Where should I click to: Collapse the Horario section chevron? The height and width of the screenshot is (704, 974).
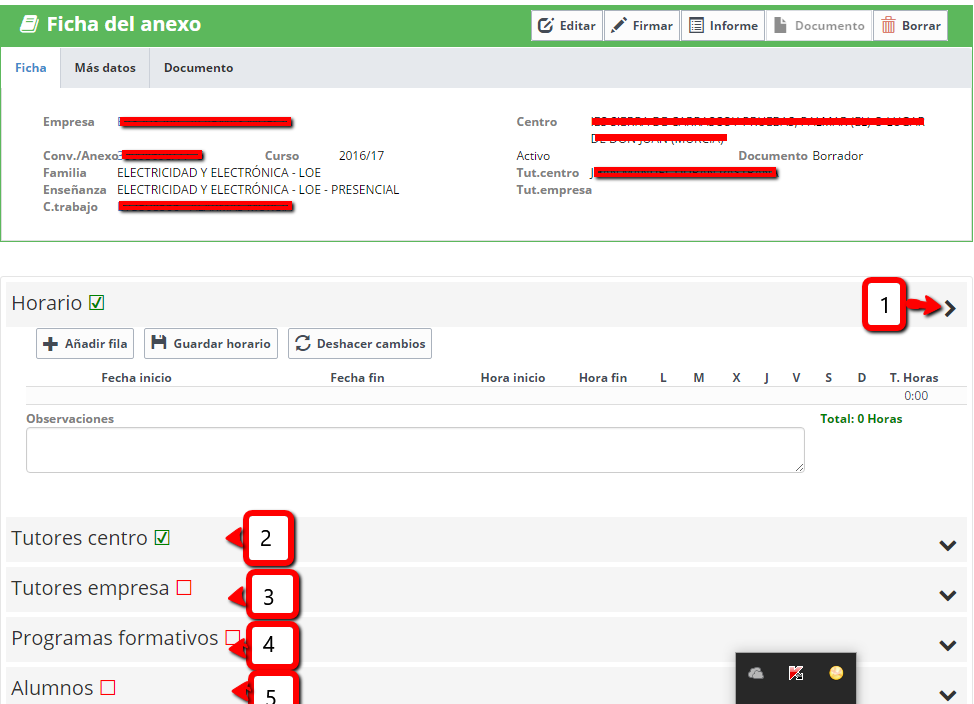950,308
